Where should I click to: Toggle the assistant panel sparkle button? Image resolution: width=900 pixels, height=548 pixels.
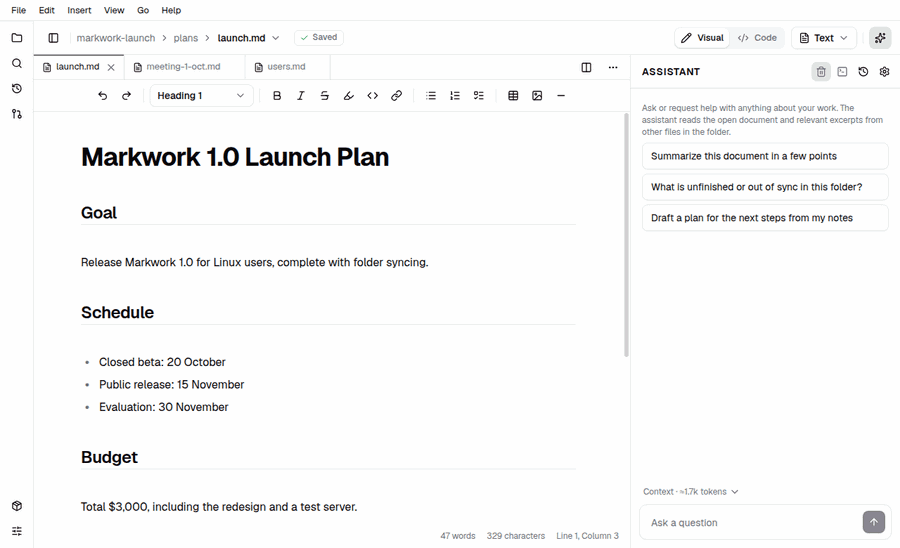tap(880, 38)
